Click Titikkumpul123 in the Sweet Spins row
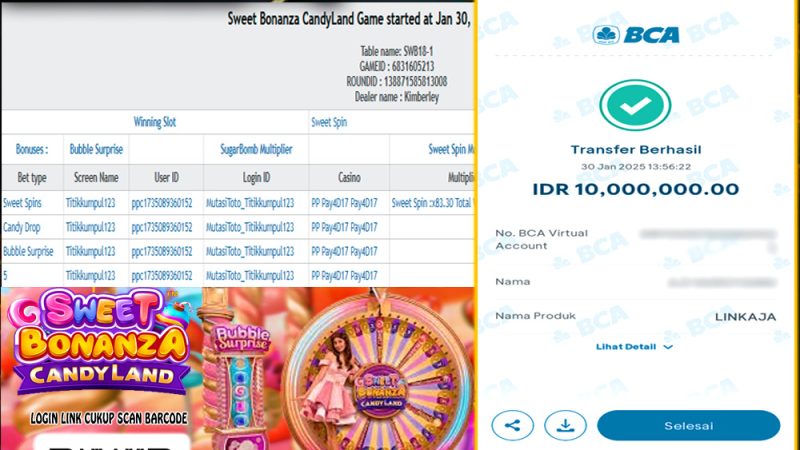 (x=90, y=203)
